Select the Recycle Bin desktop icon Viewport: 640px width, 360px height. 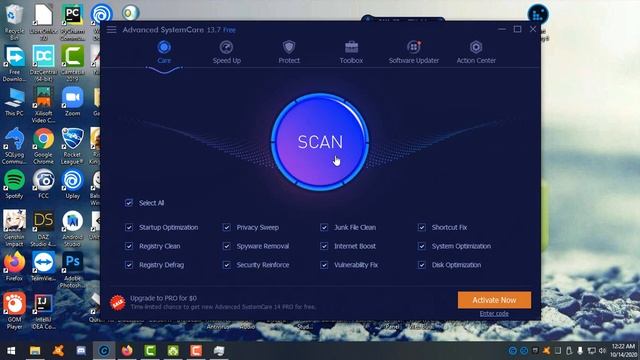[x=14, y=22]
